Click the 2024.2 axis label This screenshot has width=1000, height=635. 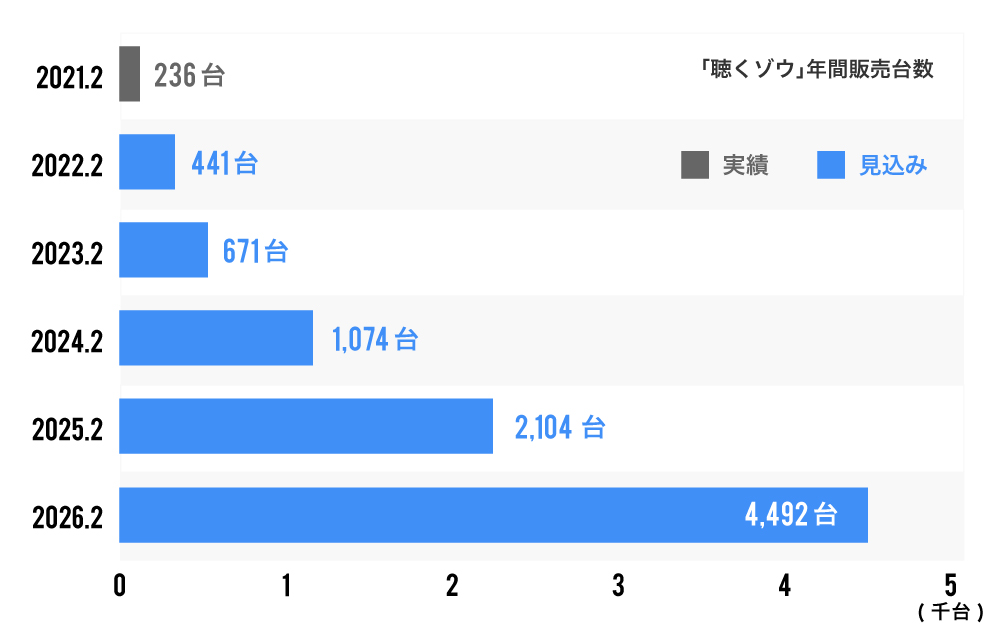pyautogui.click(x=68, y=342)
